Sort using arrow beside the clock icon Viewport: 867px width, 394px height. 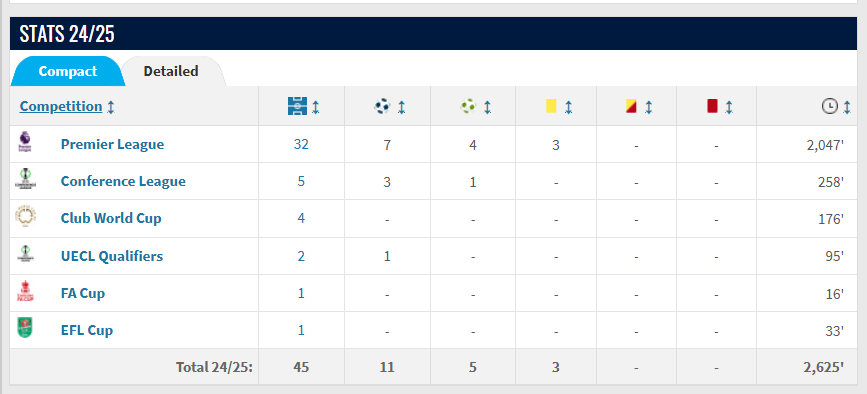(x=847, y=107)
